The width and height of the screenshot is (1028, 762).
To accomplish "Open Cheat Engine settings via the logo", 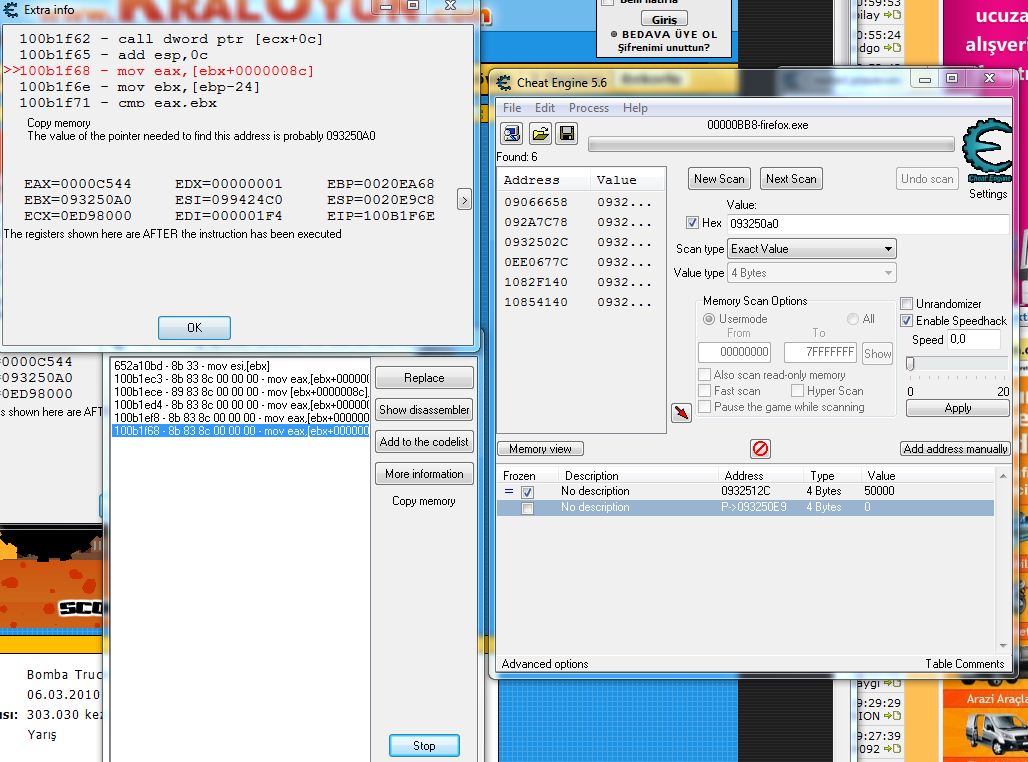I will (x=986, y=155).
